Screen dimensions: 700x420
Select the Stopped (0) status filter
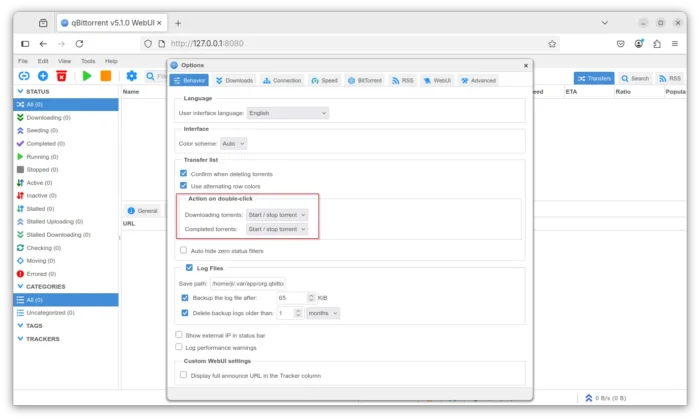click(x=66, y=170)
